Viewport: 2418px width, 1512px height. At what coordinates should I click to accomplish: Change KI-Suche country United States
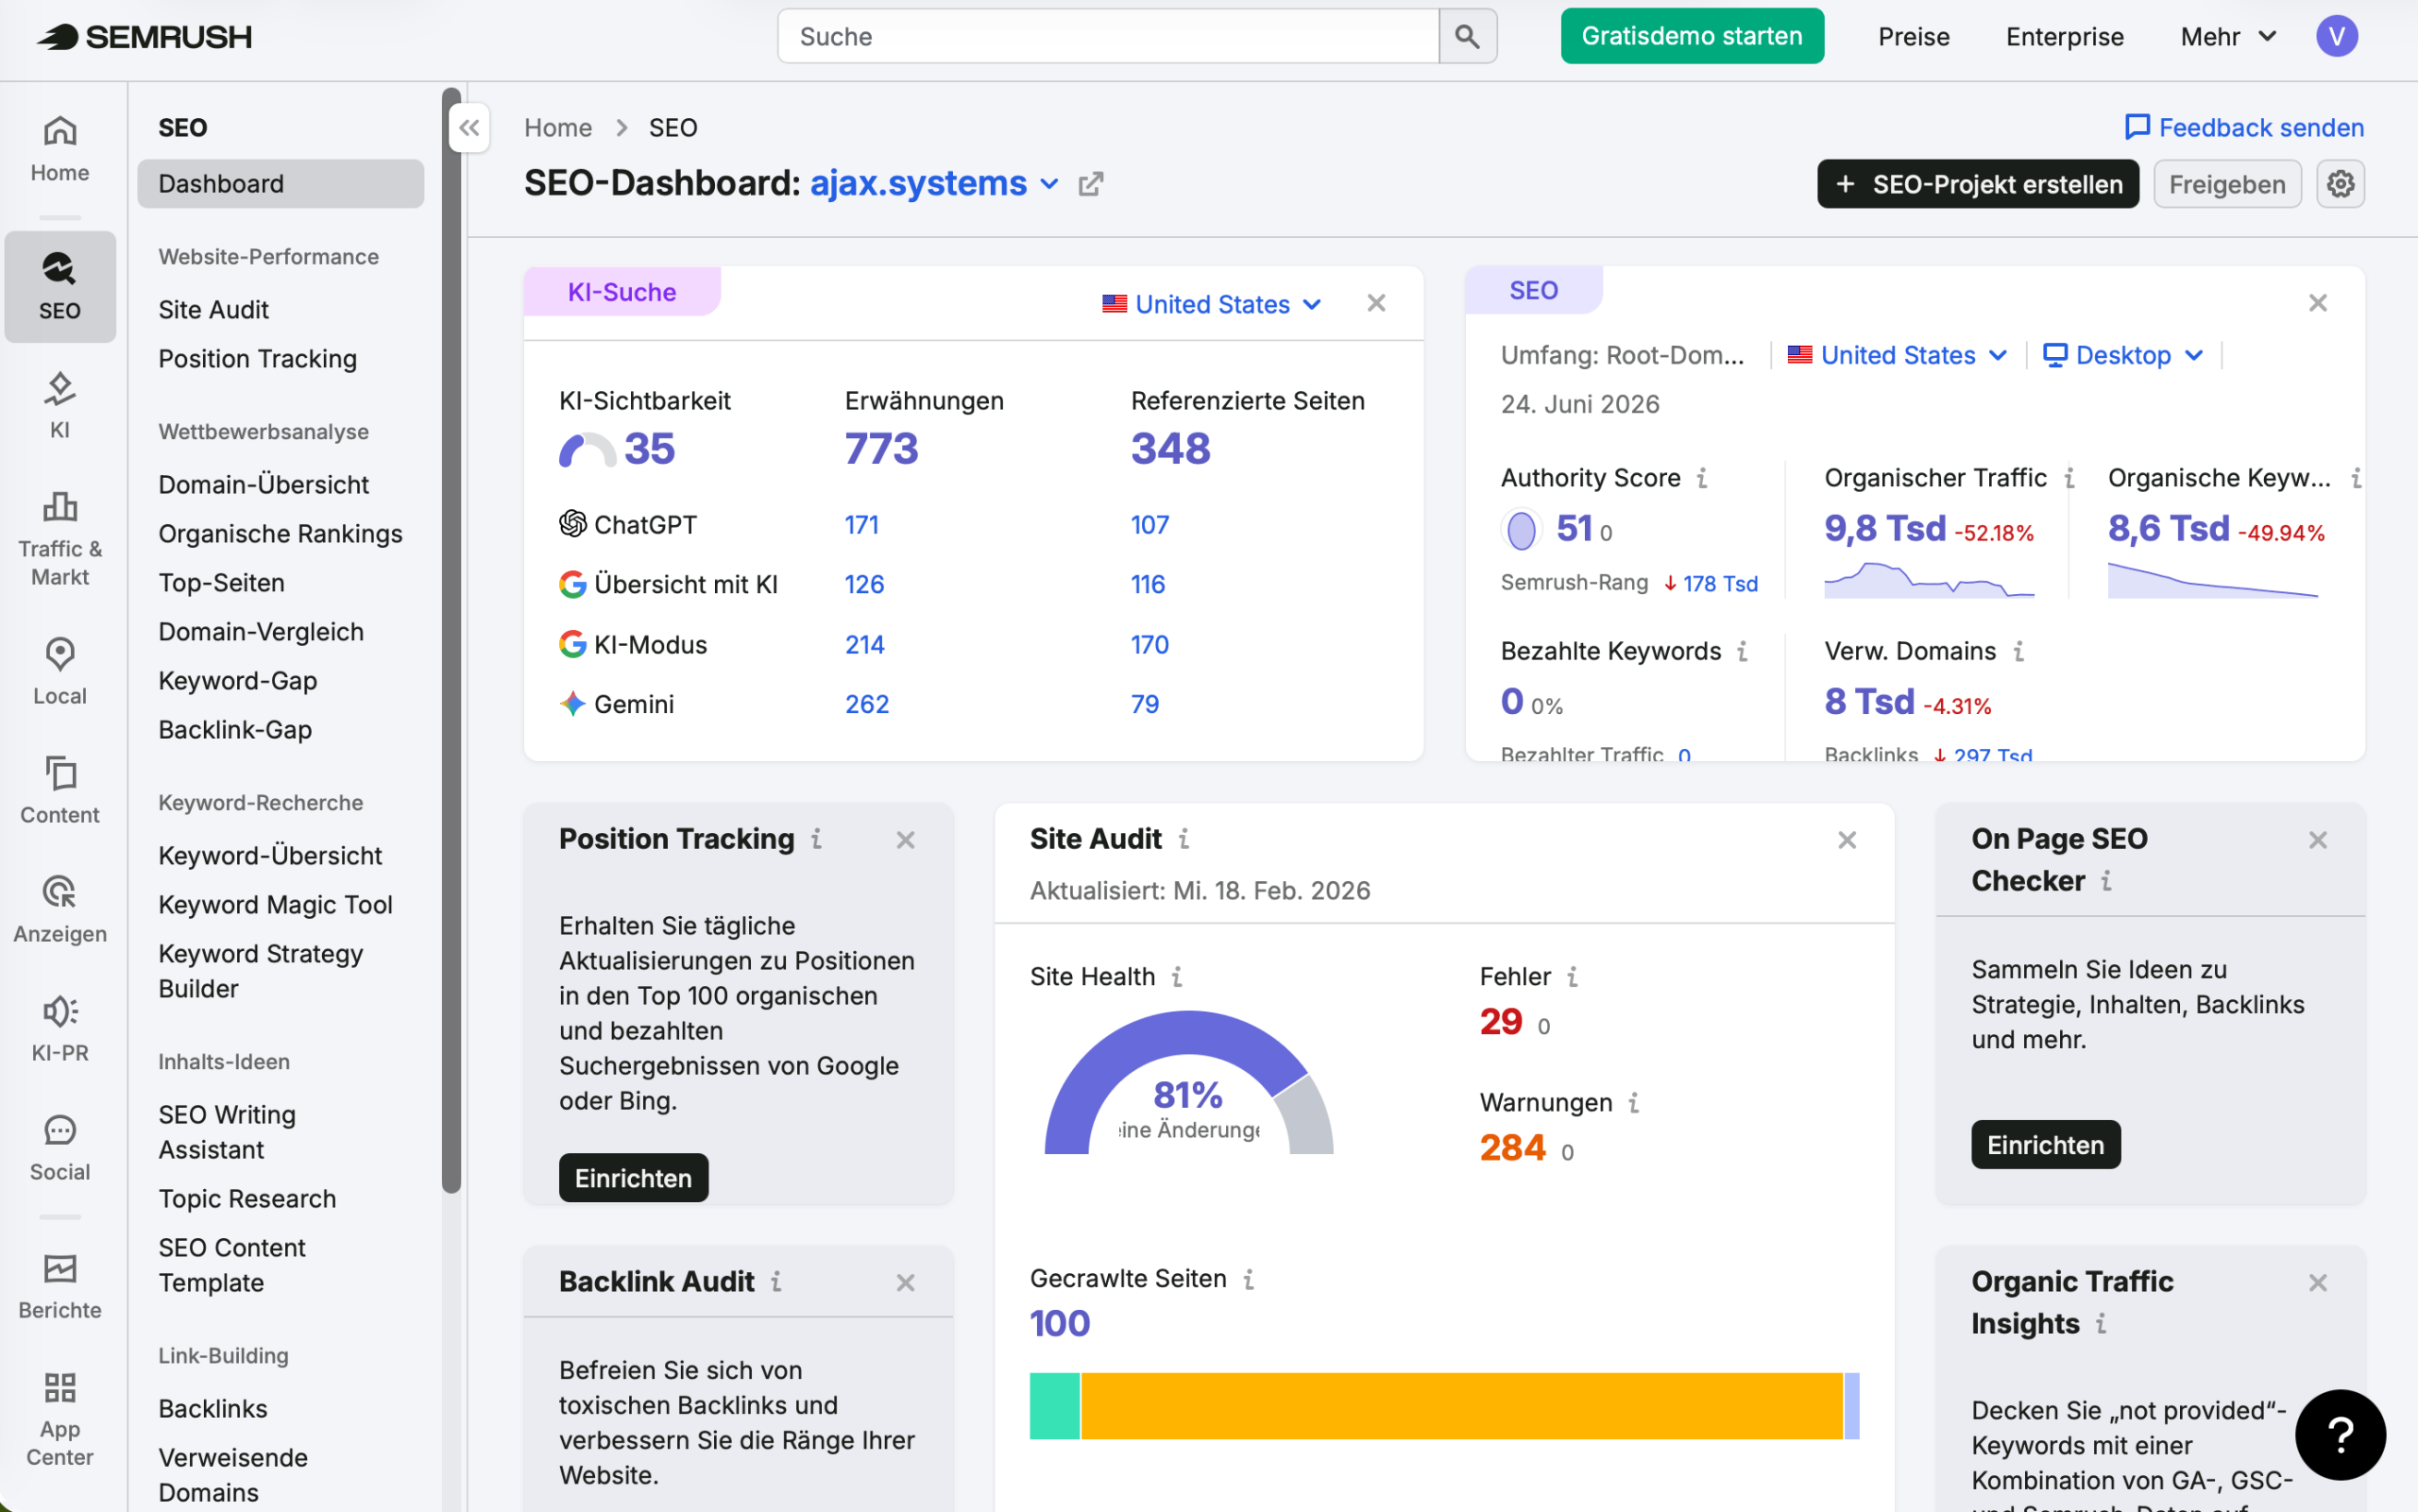(x=1212, y=304)
